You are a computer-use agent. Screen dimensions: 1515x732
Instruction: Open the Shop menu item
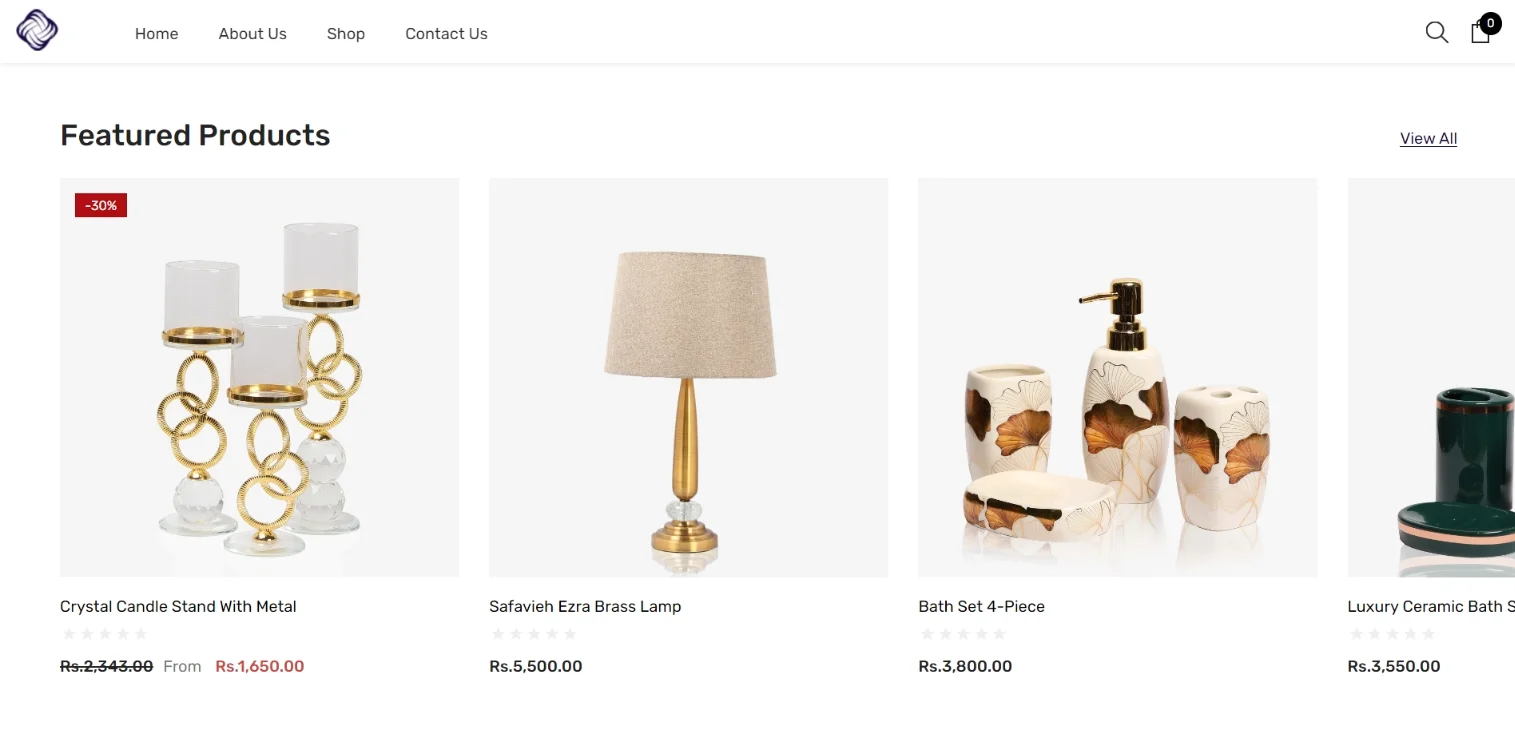tap(346, 34)
